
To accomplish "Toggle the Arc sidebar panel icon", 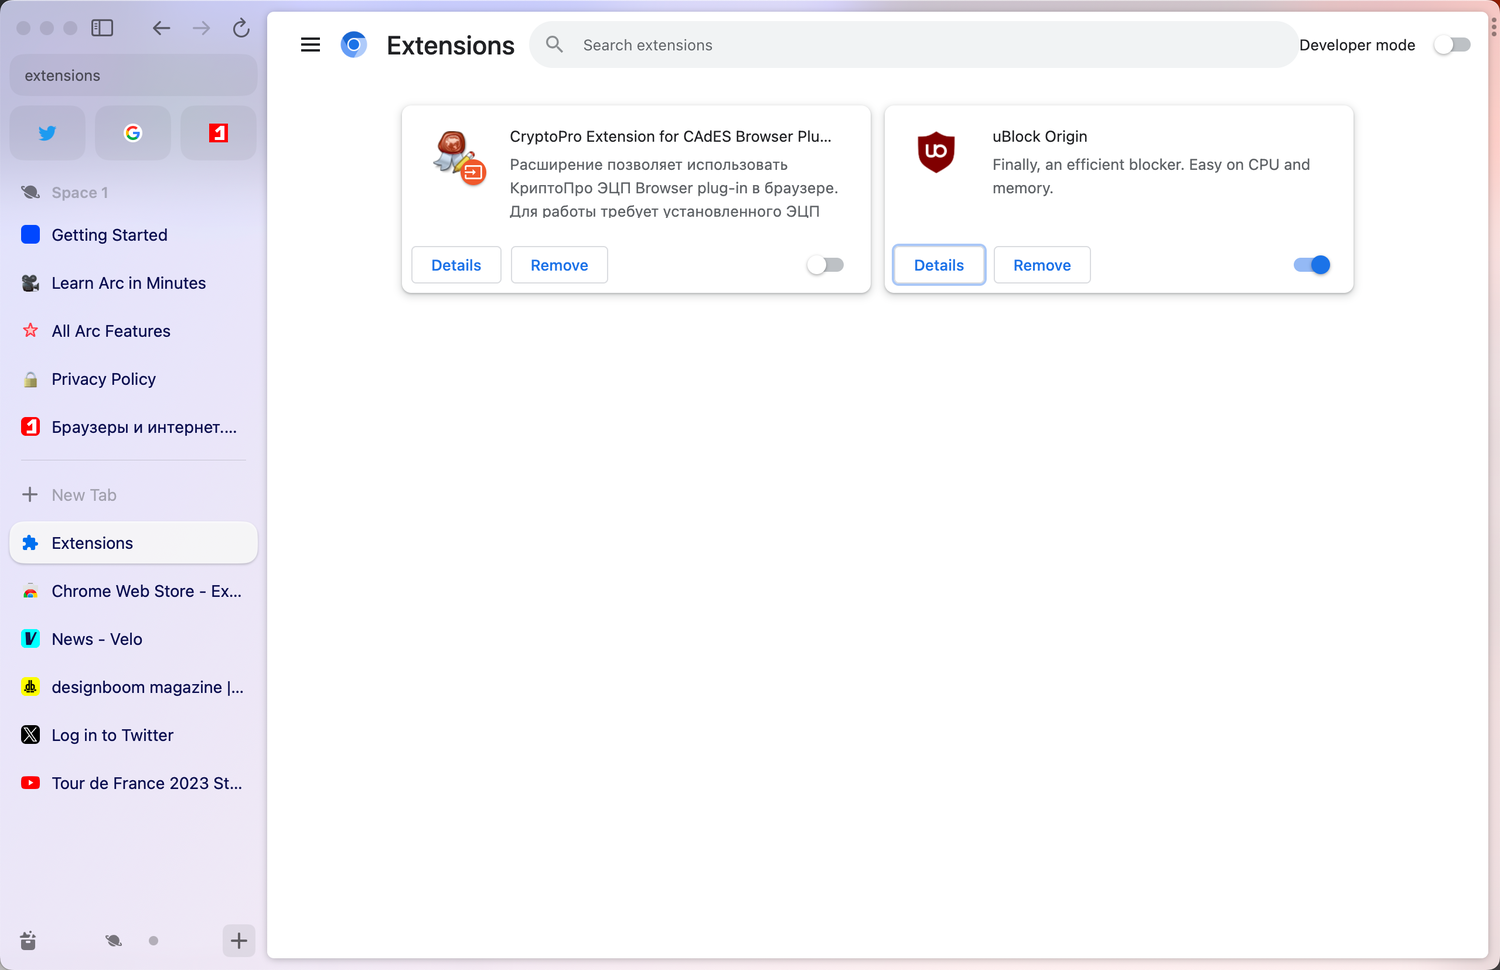I will (x=102, y=28).
